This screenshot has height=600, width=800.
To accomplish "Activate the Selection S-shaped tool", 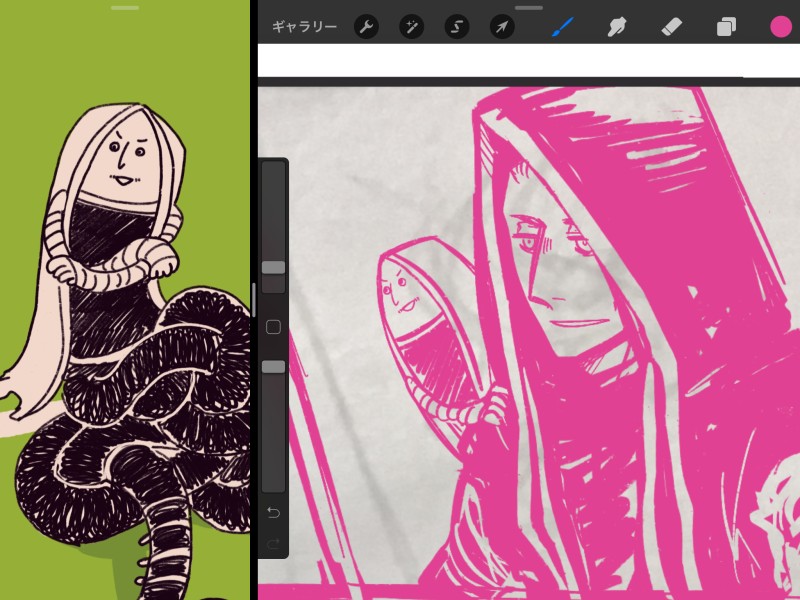I will pyautogui.click(x=457, y=27).
